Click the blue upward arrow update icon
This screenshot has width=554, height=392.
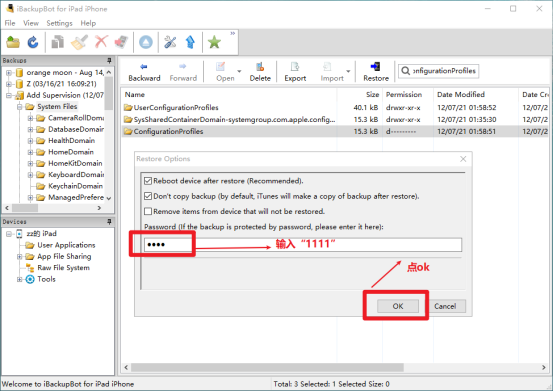coord(190,42)
